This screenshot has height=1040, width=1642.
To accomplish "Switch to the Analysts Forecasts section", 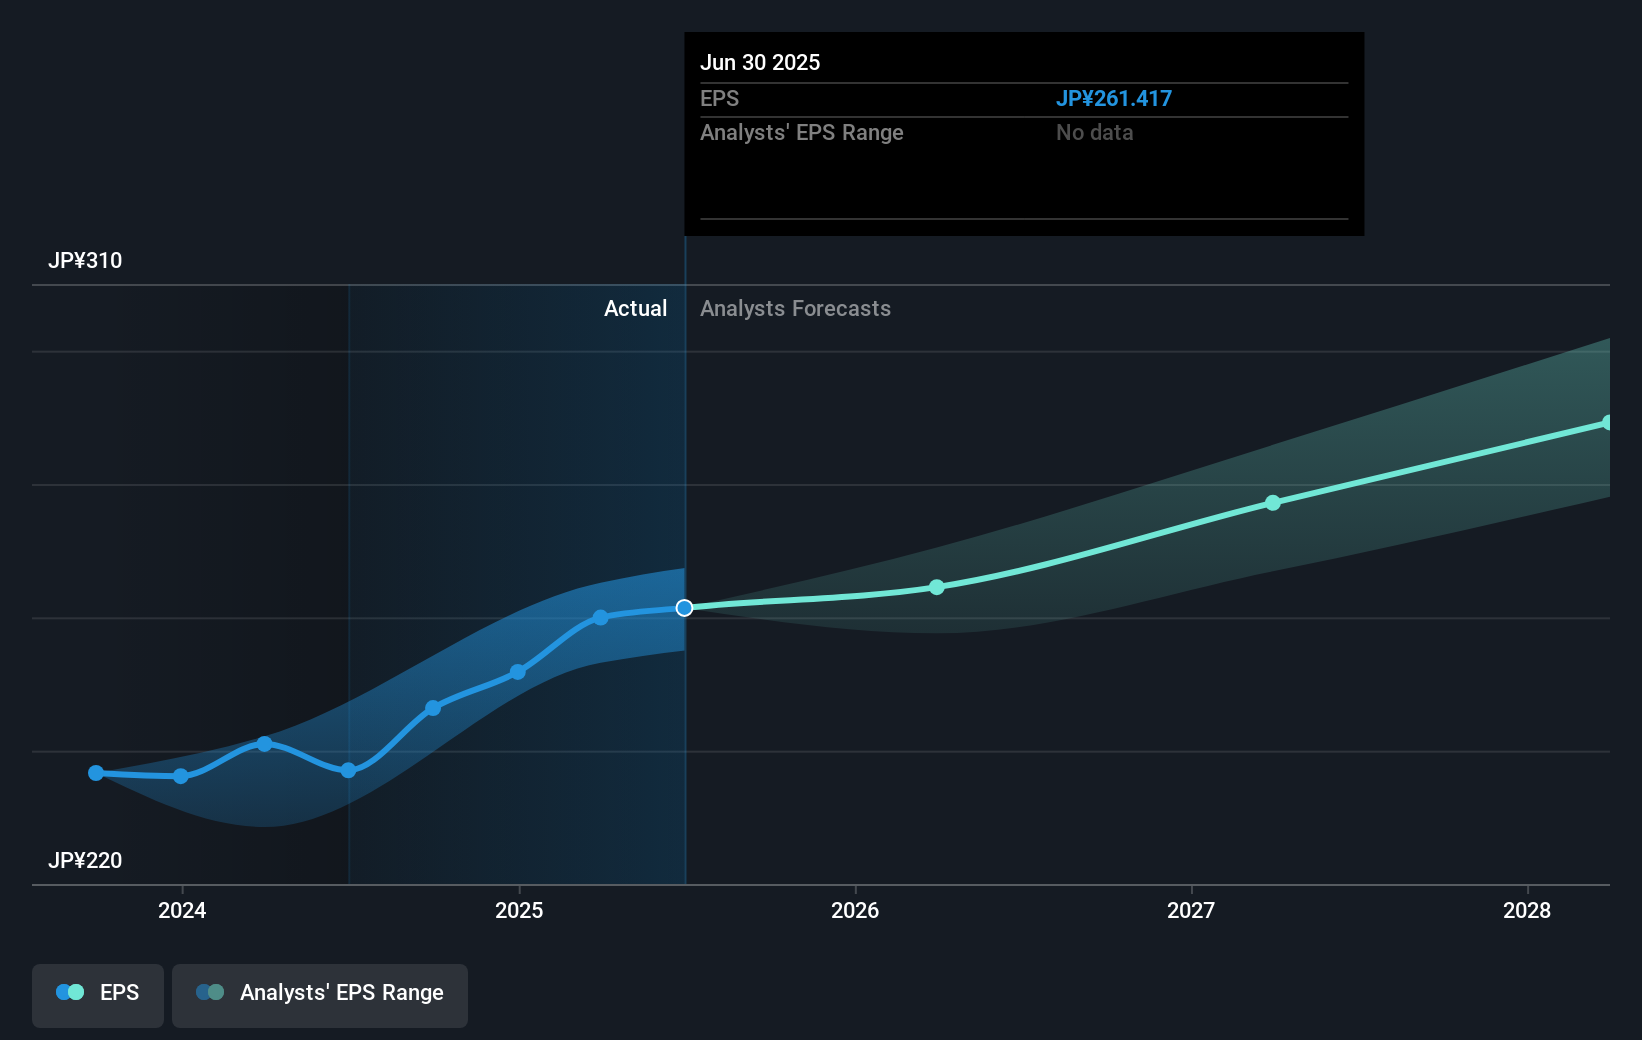I will [x=795, y=308].
